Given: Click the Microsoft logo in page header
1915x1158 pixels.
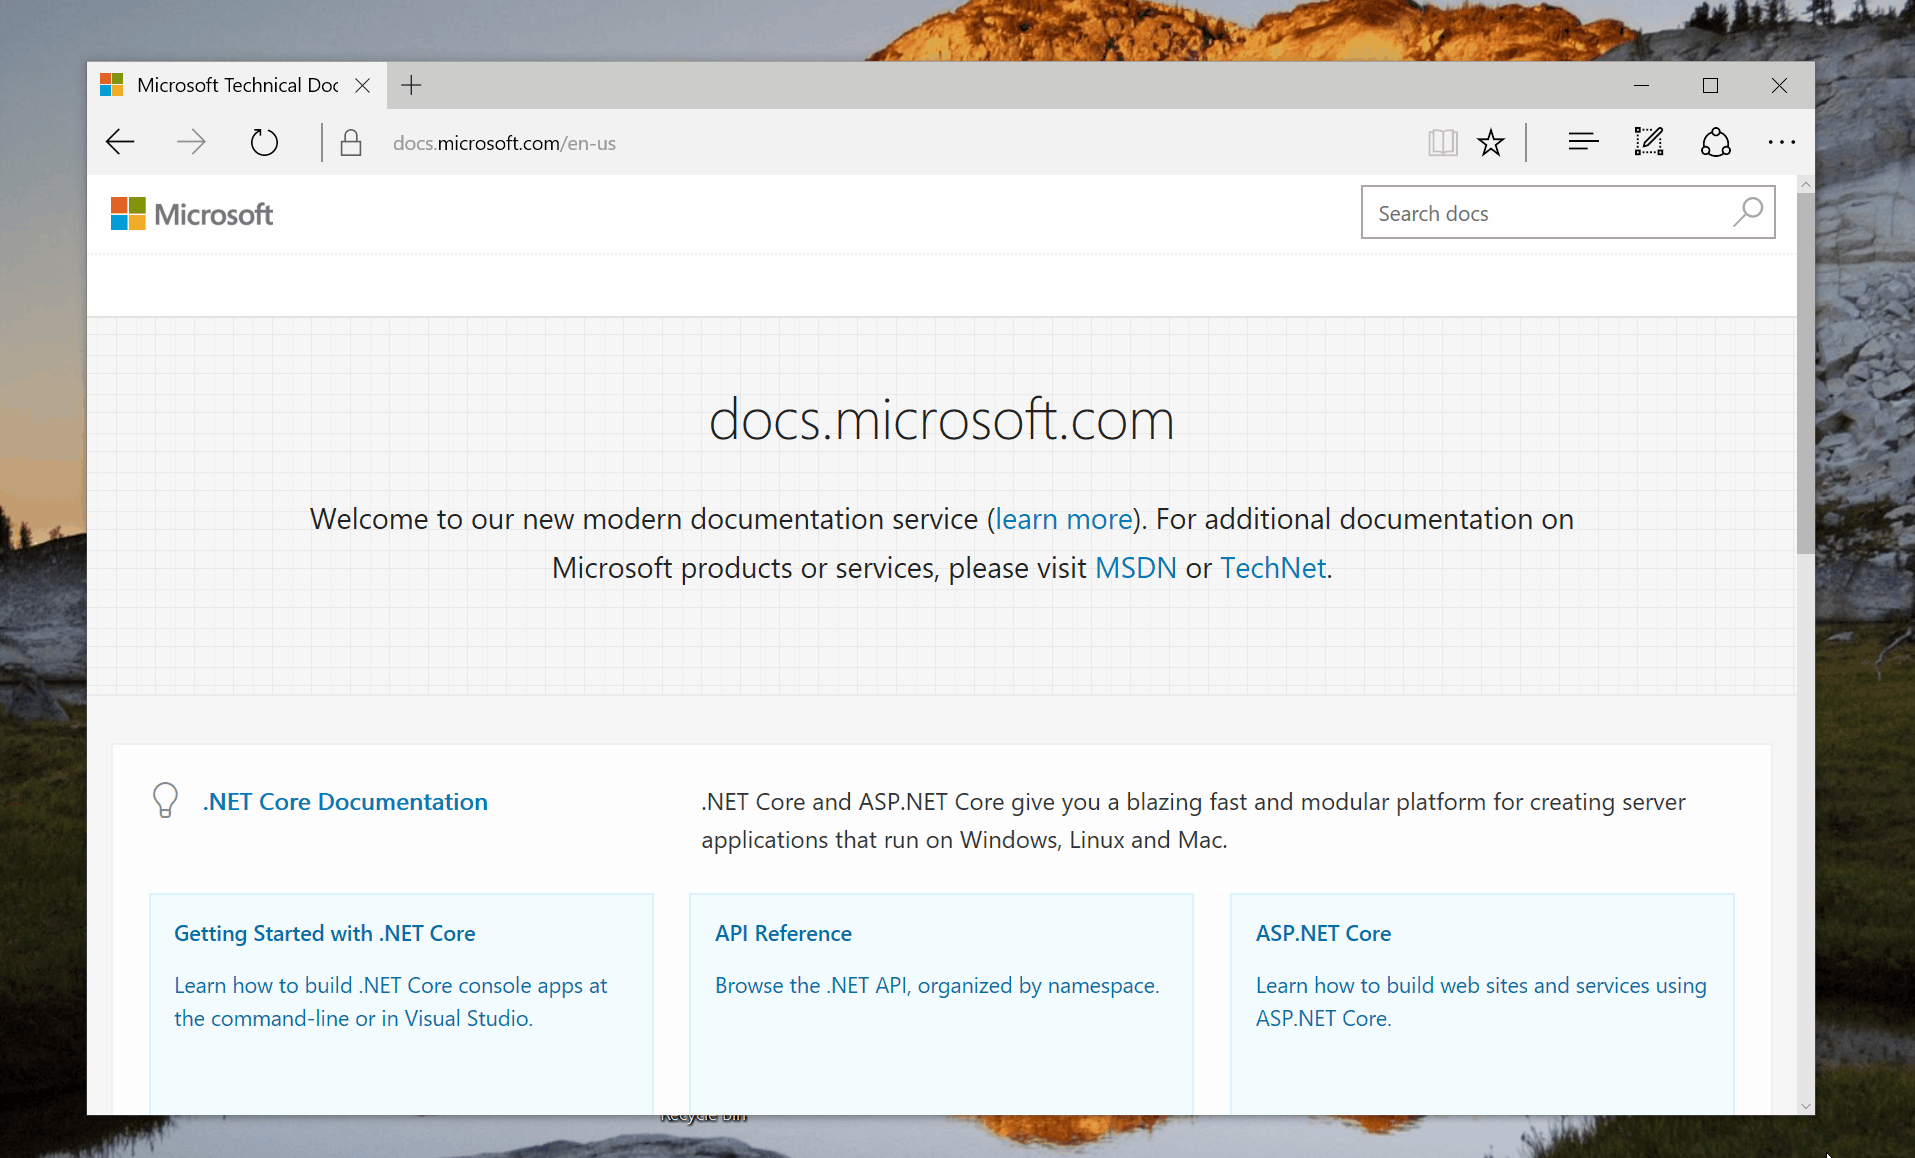Looking at the screenshot, I should [x=191, y=214].
